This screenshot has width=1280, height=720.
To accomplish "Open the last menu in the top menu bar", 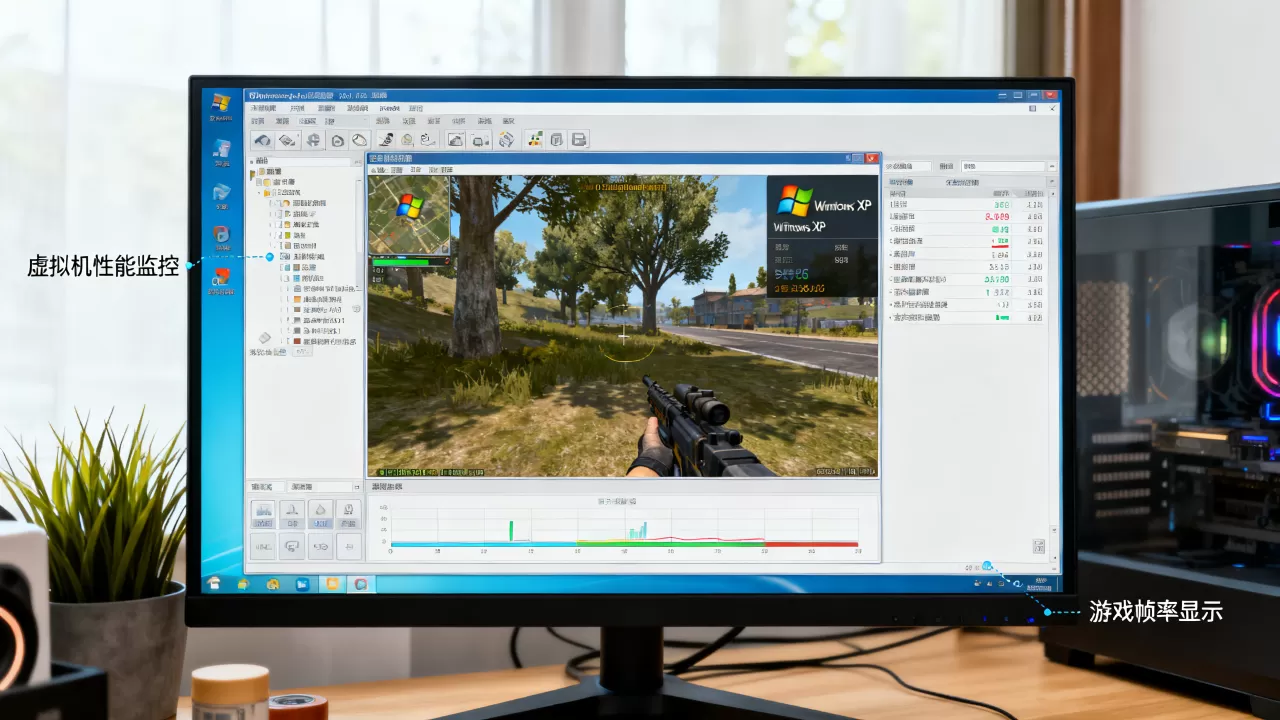I will (x=415, y=108).
